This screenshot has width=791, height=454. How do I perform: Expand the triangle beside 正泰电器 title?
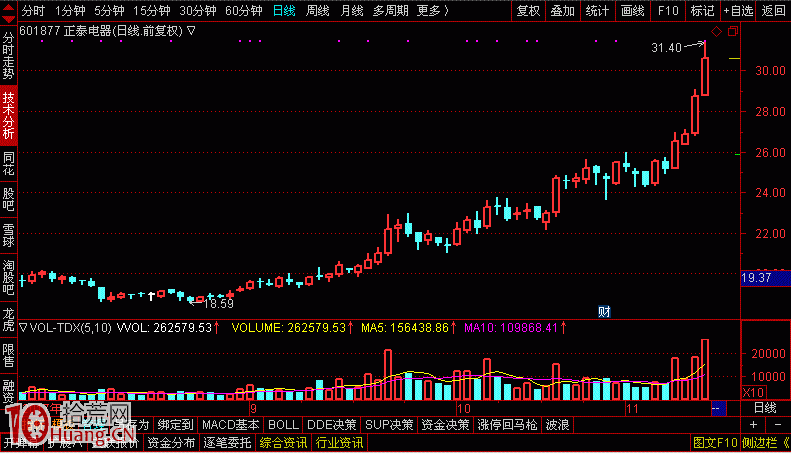pos(191,31)
